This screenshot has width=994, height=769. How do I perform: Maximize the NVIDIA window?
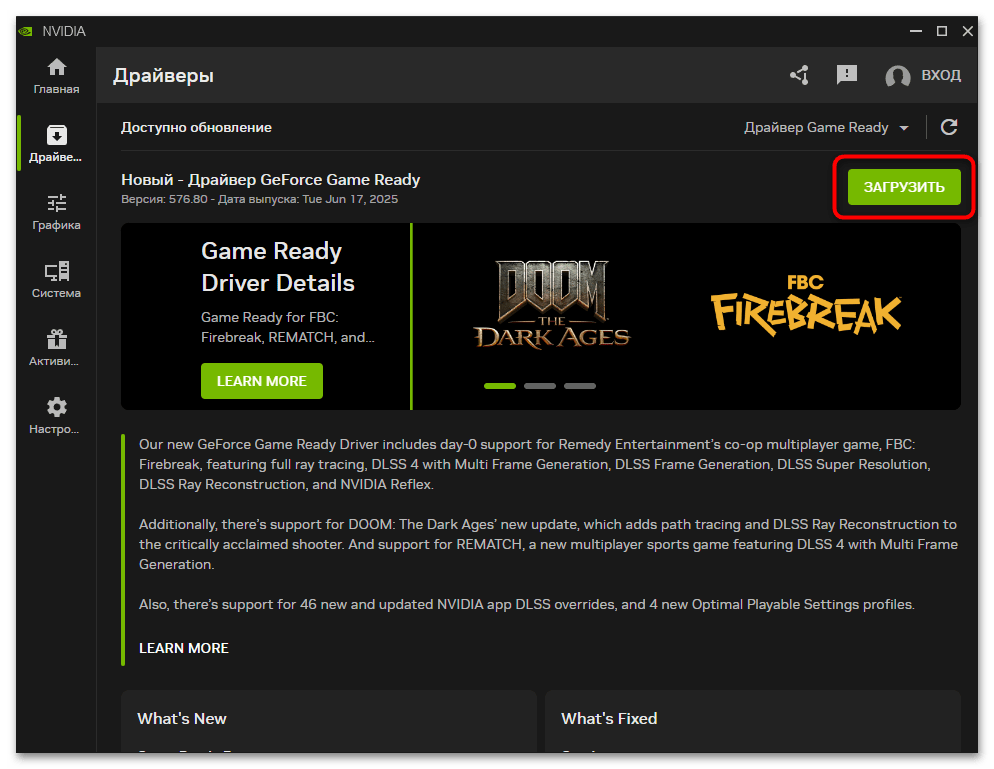tap(942, 31)
